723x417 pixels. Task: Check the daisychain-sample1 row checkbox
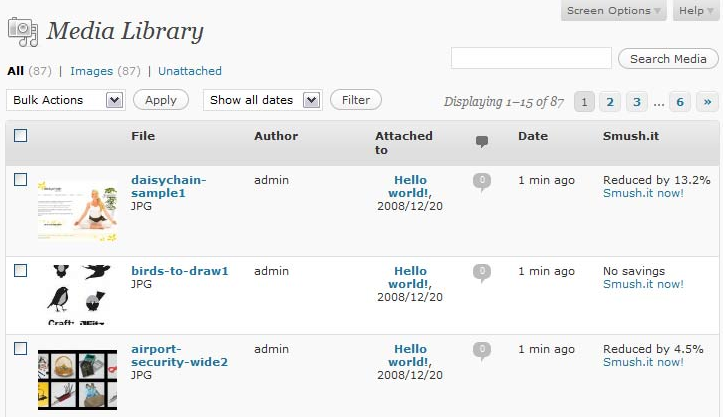coord(21,180)
